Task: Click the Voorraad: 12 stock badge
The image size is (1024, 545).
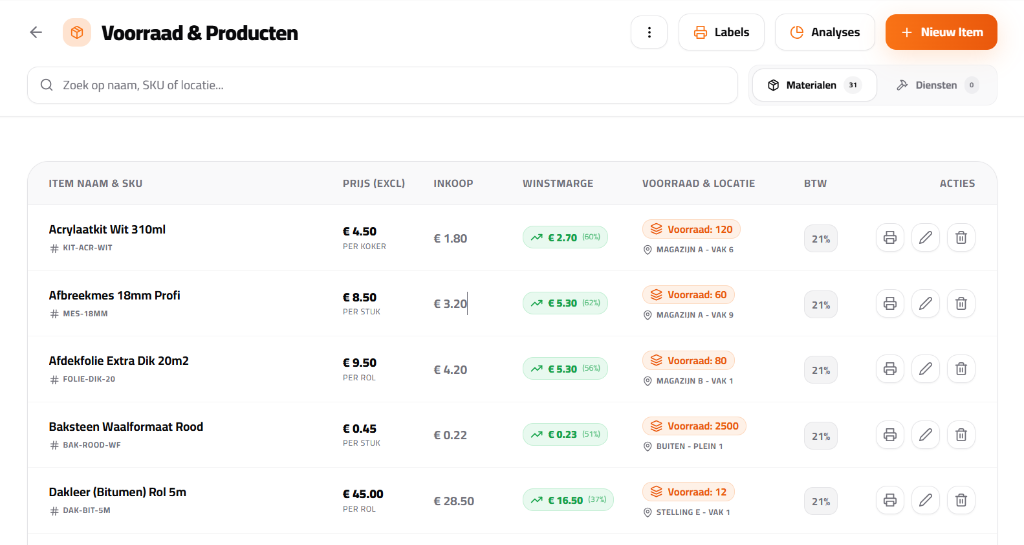Action: coord(688,492)
